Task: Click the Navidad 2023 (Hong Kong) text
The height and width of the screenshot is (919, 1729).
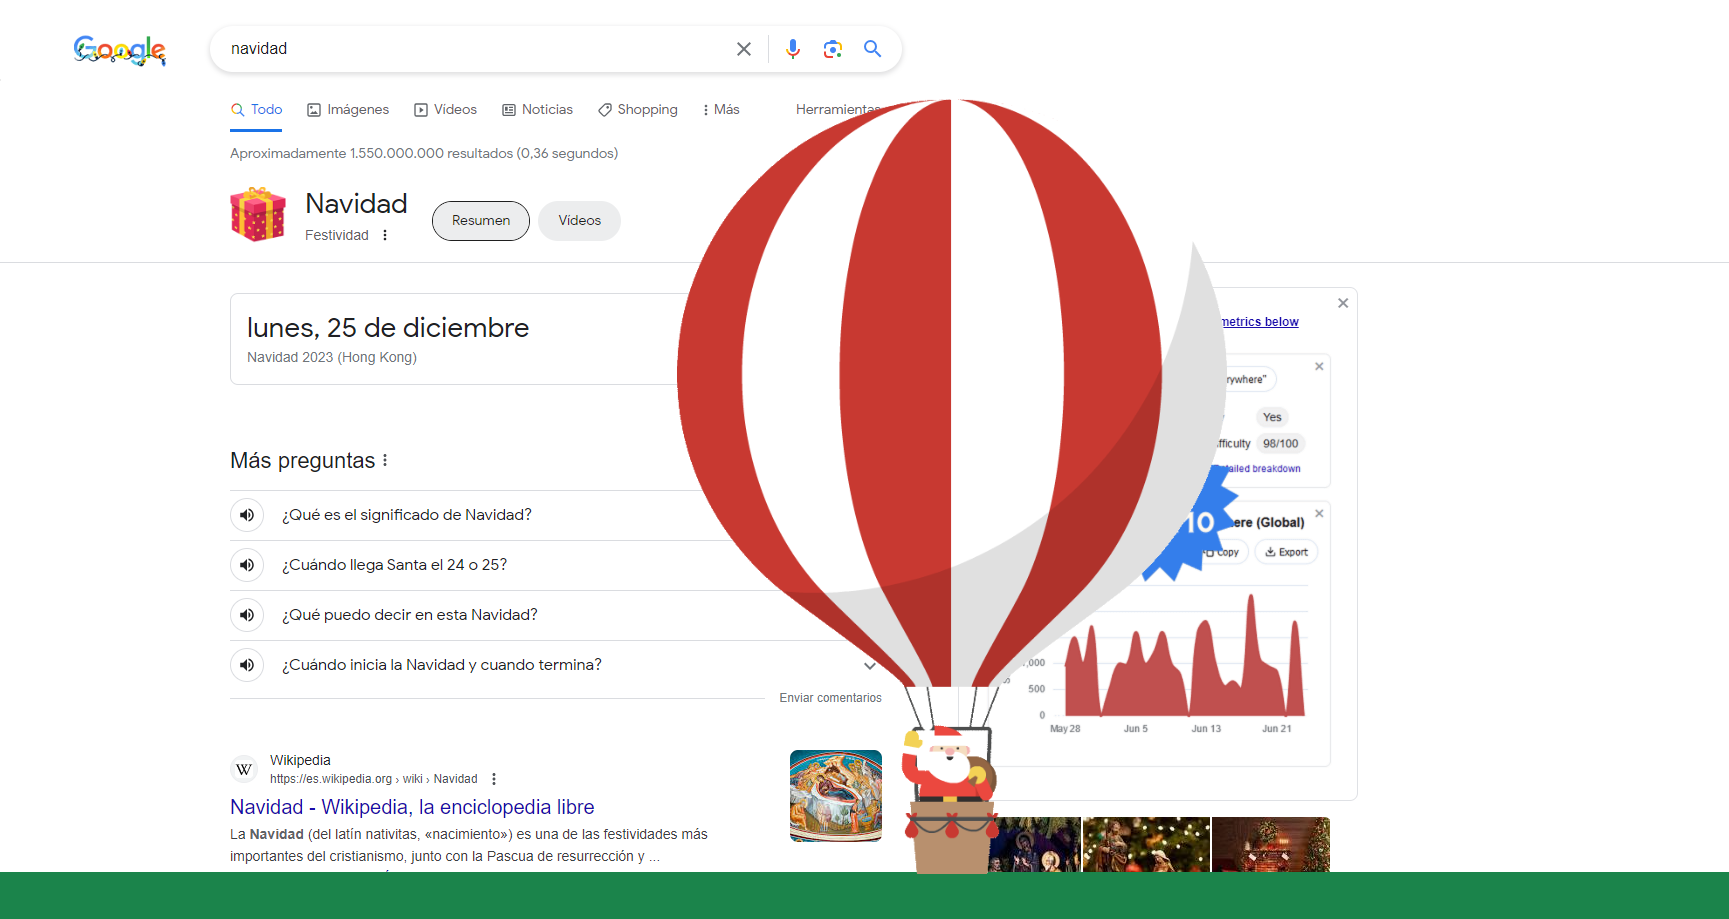Action: pyautogui.click(x=332, y=357)
